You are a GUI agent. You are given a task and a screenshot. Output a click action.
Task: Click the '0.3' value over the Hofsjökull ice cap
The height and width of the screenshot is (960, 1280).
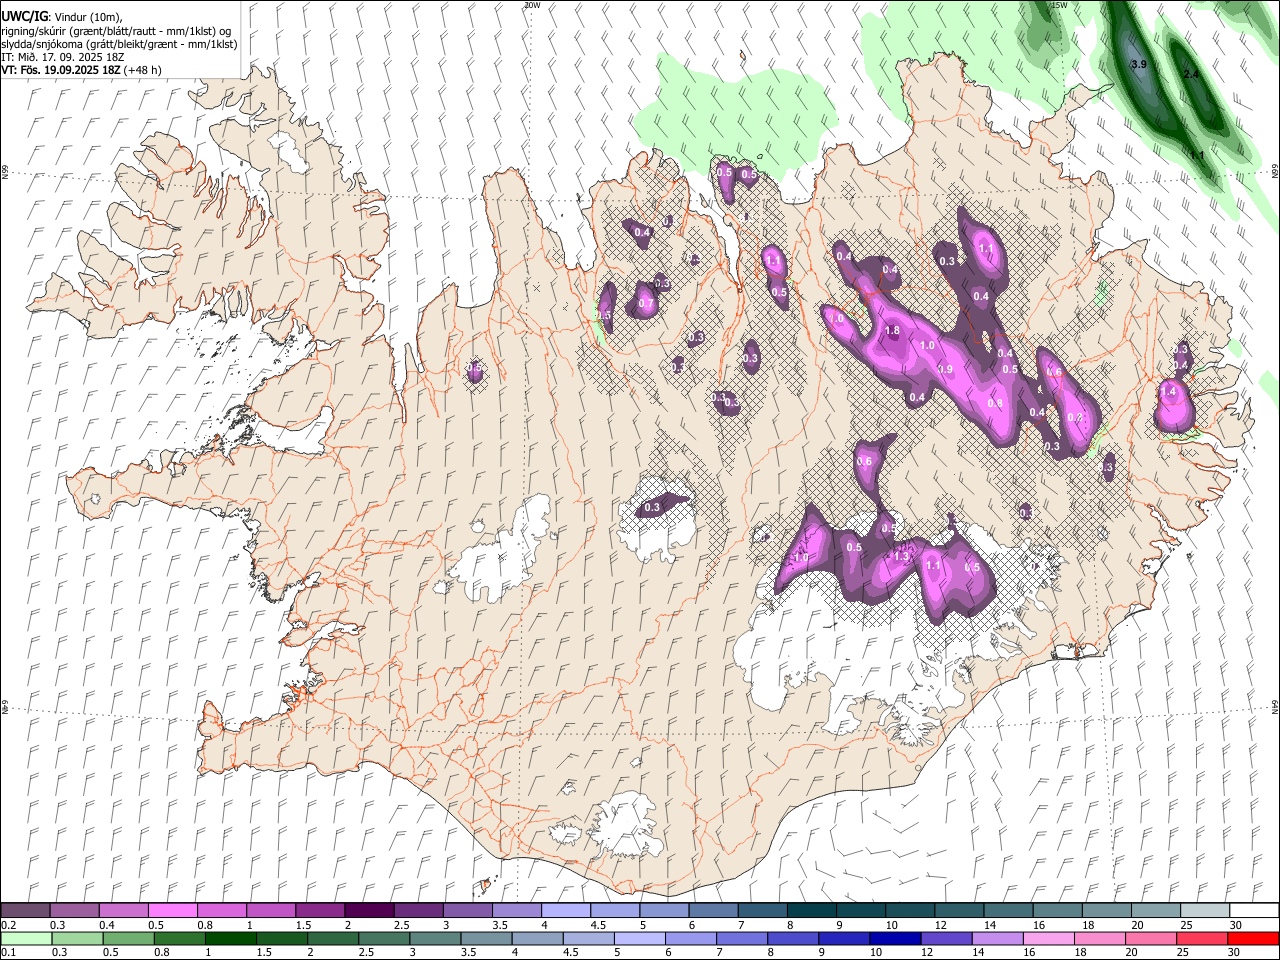pyautogui.click(x=652, y=508)
